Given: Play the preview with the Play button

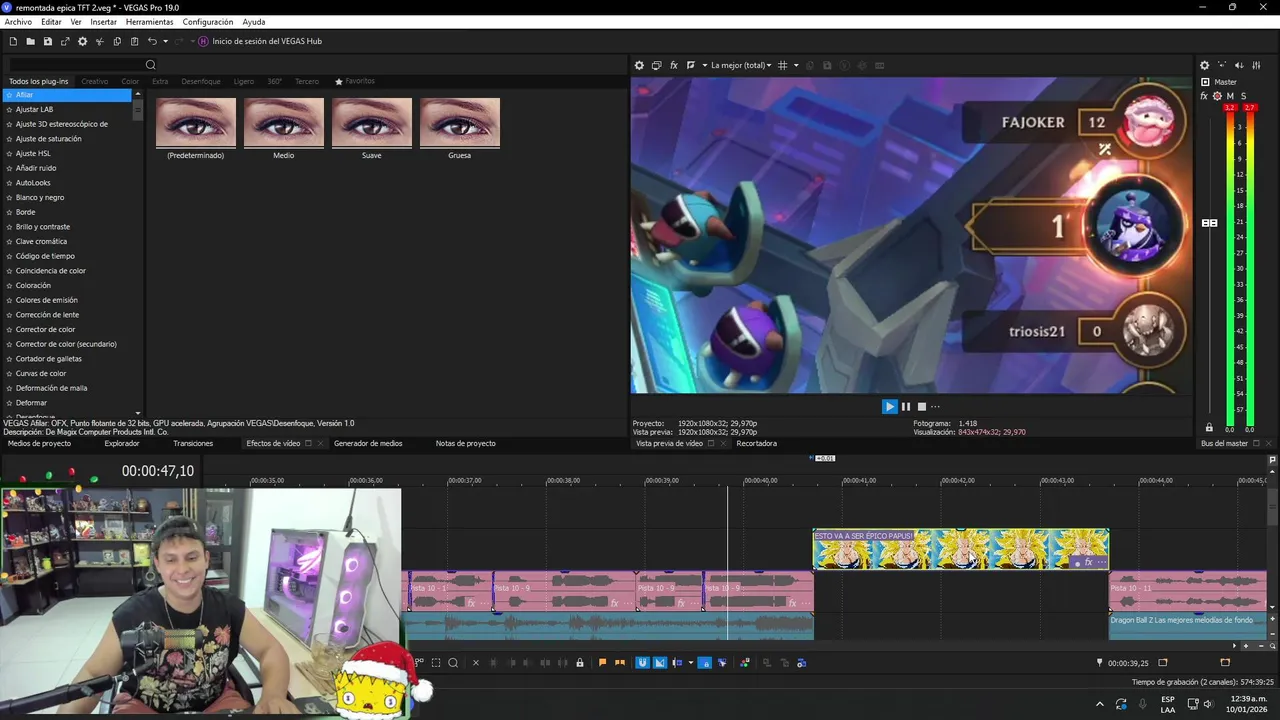Looking at the screenshot, I should [x=889, y=406].
